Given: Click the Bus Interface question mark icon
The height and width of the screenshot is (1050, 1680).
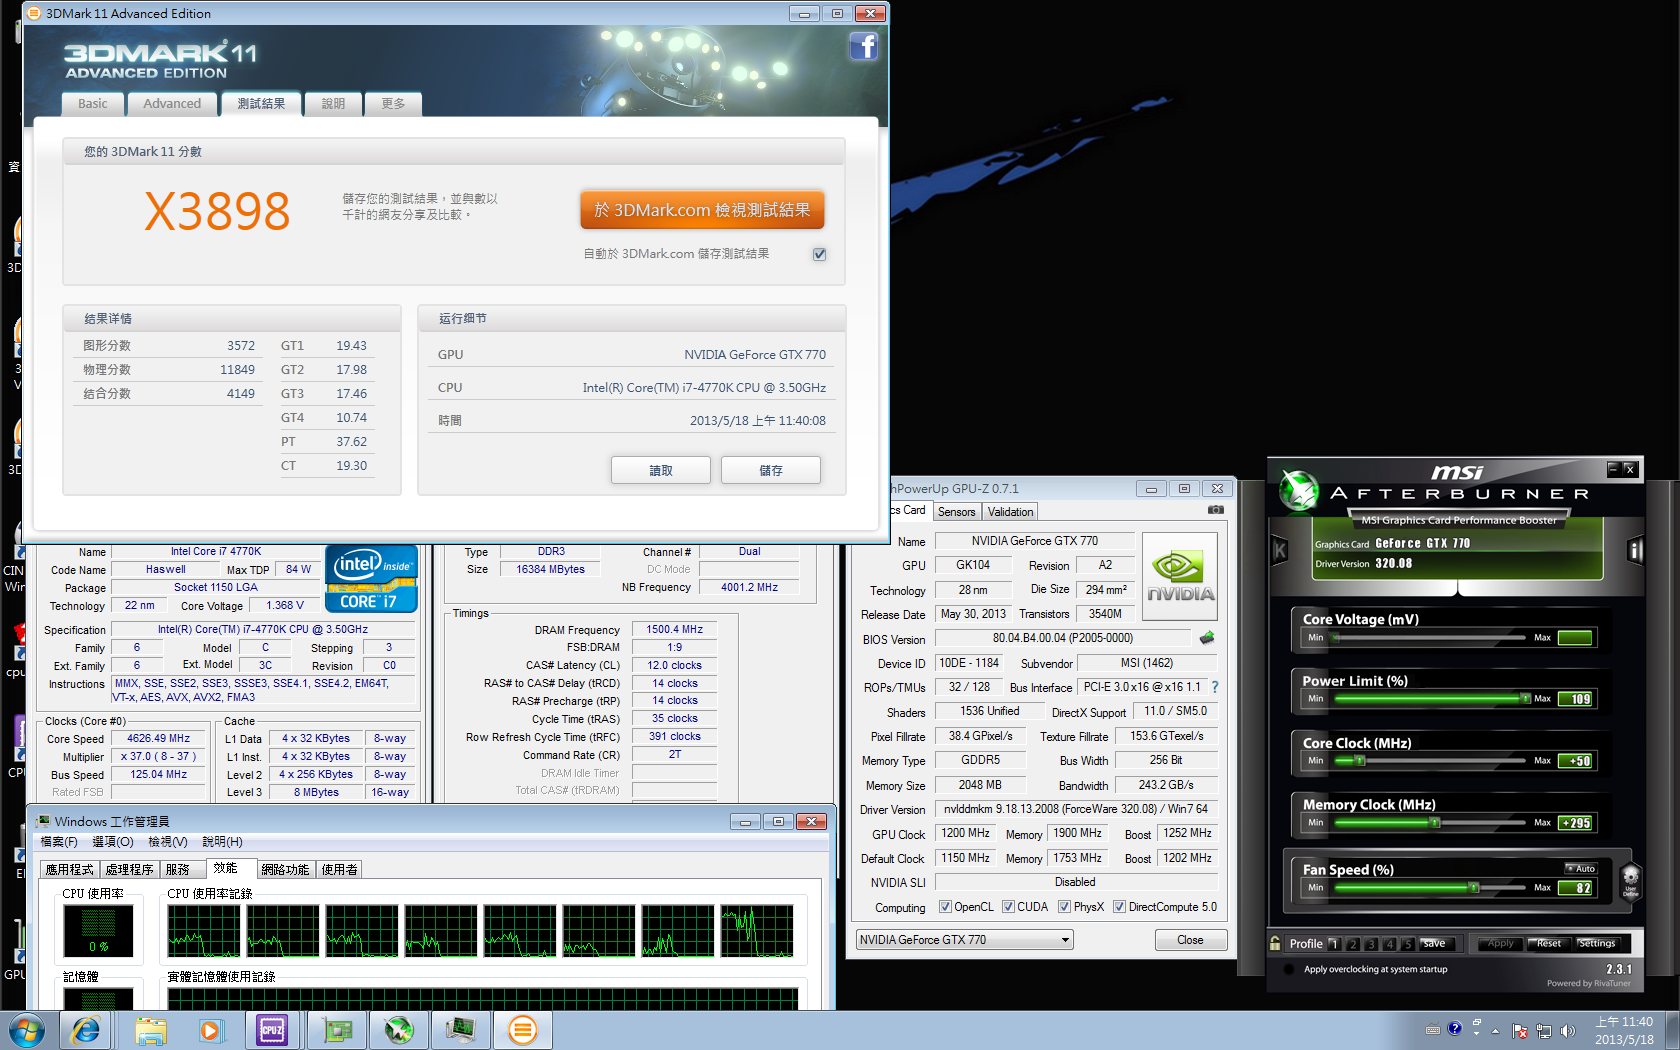Looking at the screenshot, I should point(1215,687).
